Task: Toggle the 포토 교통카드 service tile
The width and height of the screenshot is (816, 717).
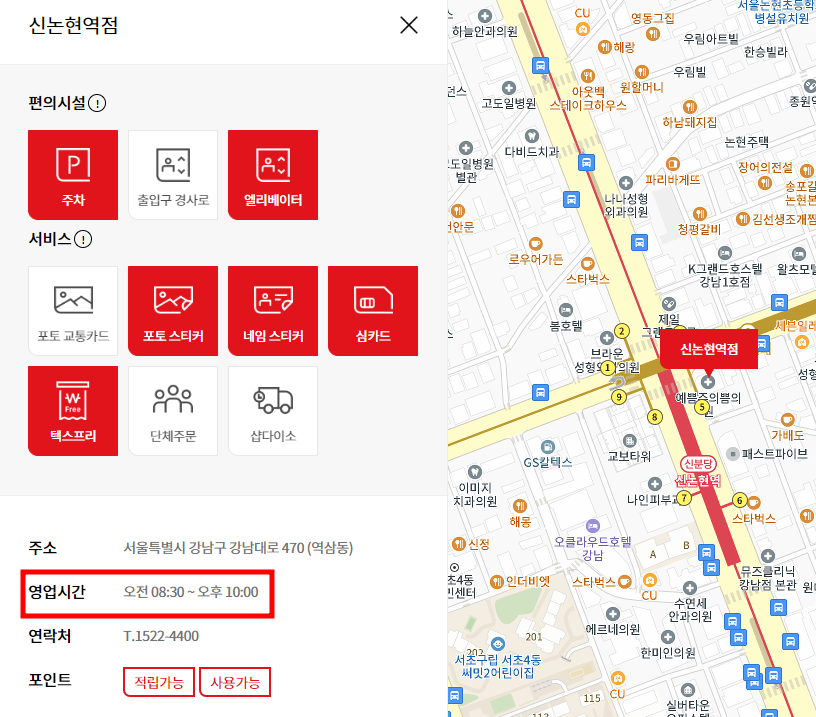Action: click(x=72, y=310)
